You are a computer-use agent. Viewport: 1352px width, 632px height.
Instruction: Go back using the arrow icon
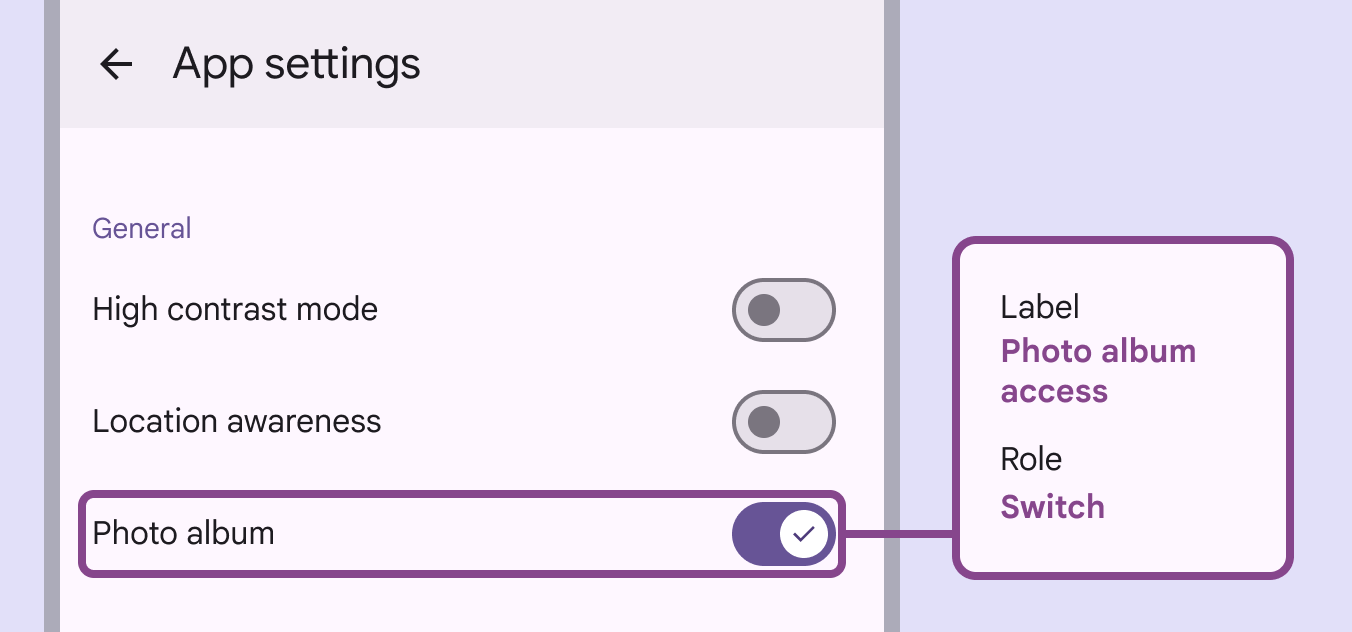(x=116, y=65)
